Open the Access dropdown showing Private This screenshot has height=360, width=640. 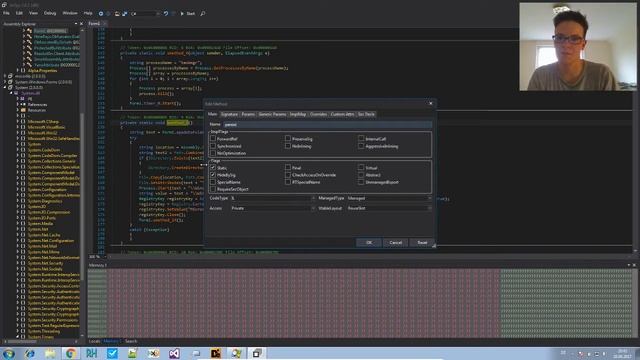[273, 208]
